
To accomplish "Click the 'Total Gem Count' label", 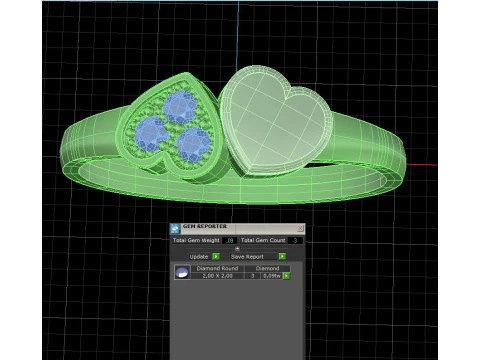I will tap(263, 240).
